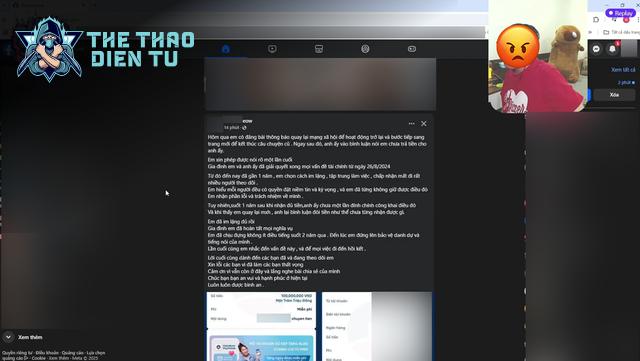Click the 'Xóa' button

point(614,95)
